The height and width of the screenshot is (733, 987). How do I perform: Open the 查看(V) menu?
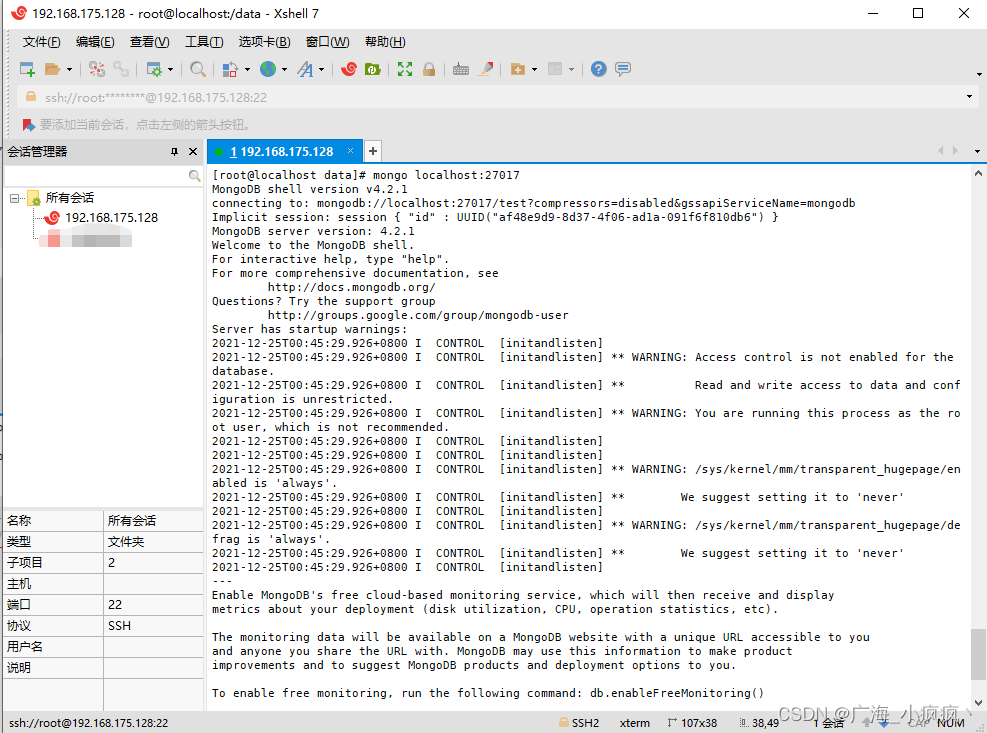pos(149,42)
